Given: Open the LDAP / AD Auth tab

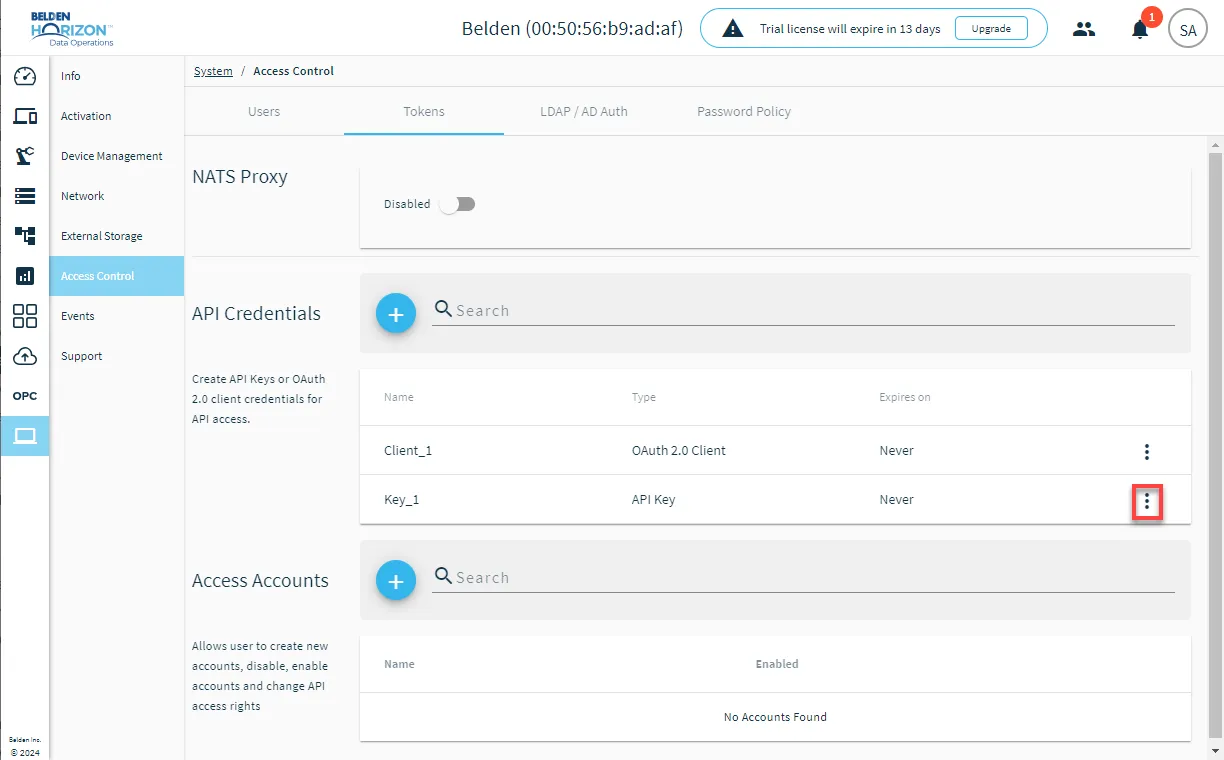Looking at the screenshot, I should click(x=584, y=111).
